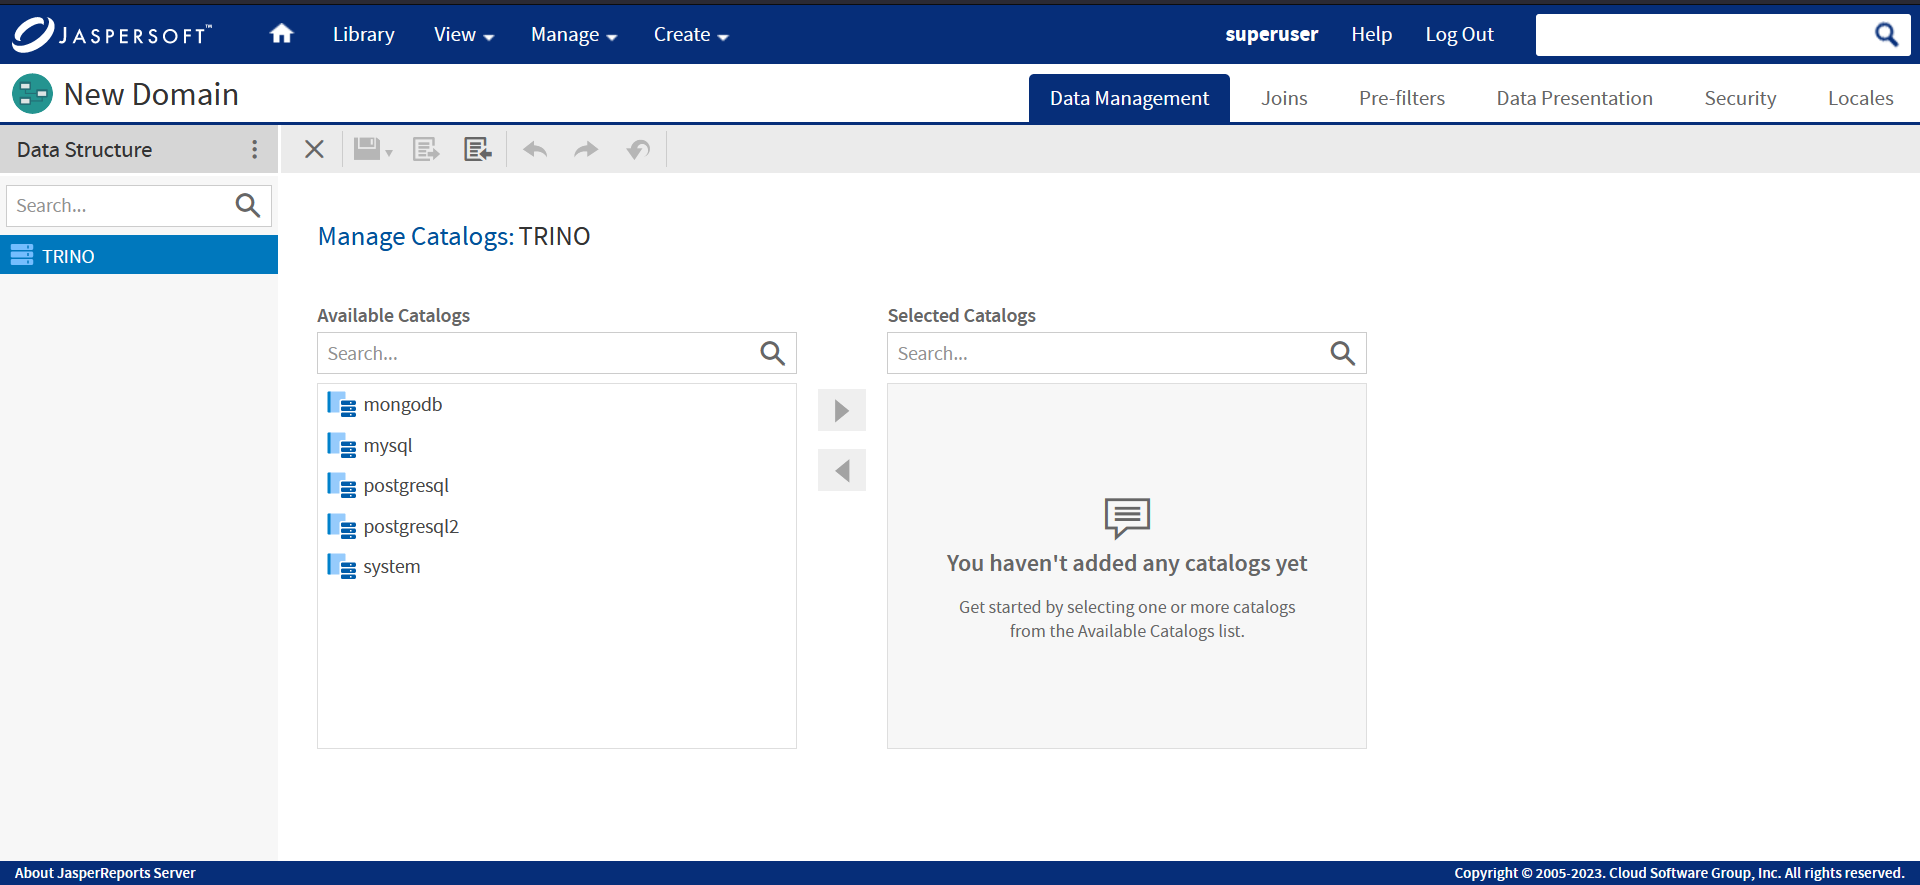Click the top-bar search magnifier
The height and width of the screenshot is (885, 1920).
point(1886,35)
